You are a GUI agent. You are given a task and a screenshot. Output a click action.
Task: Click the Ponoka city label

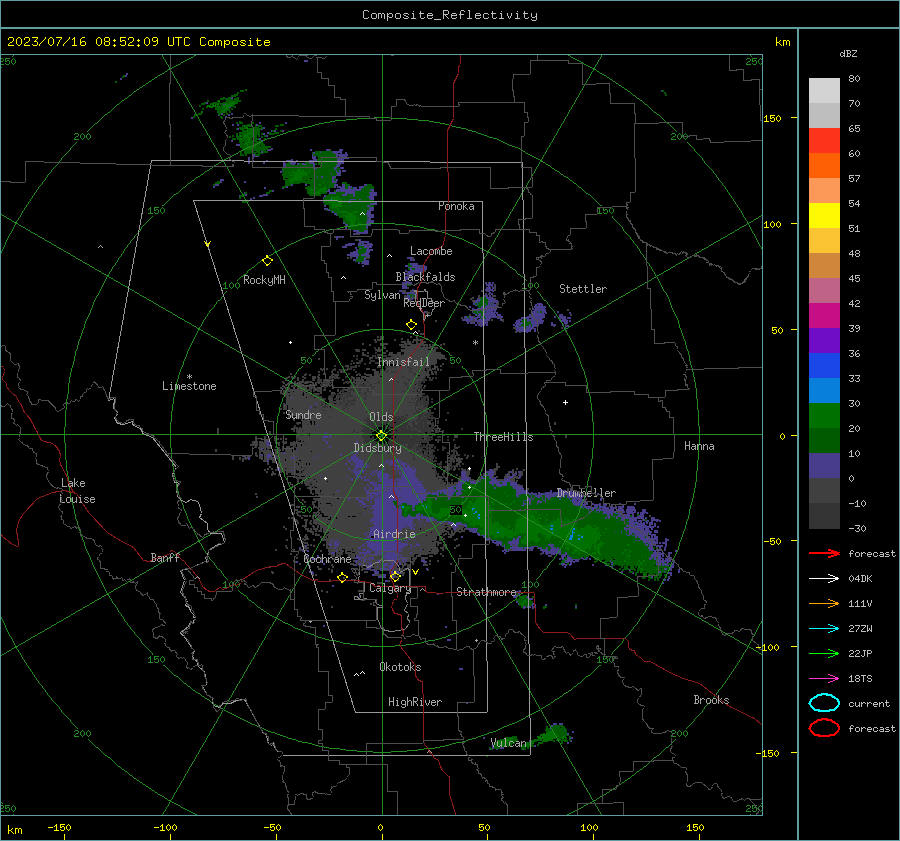[456, 206]
